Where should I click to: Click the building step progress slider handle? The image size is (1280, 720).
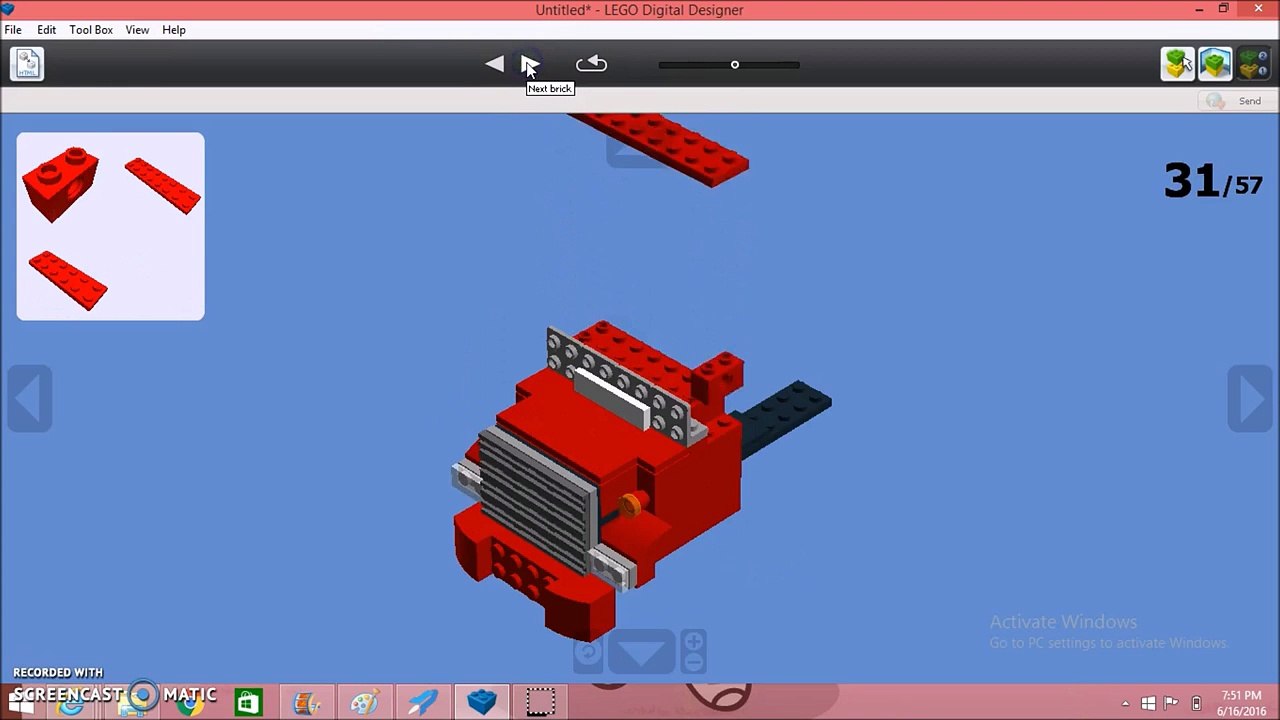[734, 65]
